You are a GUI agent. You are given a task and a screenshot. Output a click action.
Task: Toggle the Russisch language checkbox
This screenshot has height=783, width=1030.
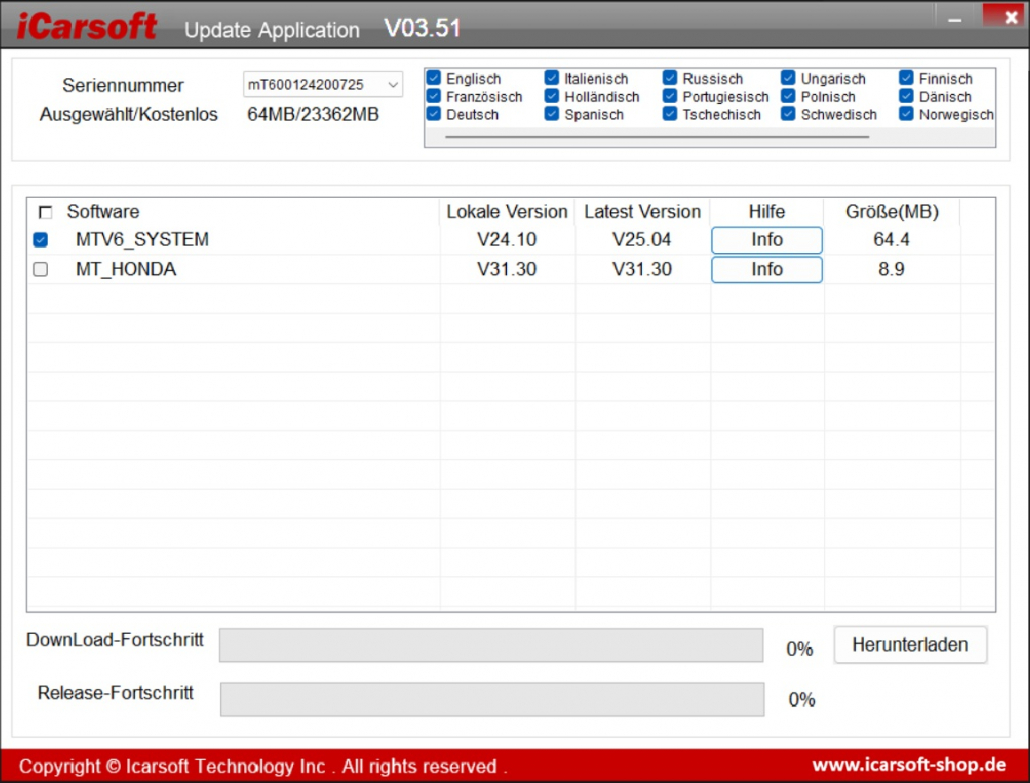(670, 78)
